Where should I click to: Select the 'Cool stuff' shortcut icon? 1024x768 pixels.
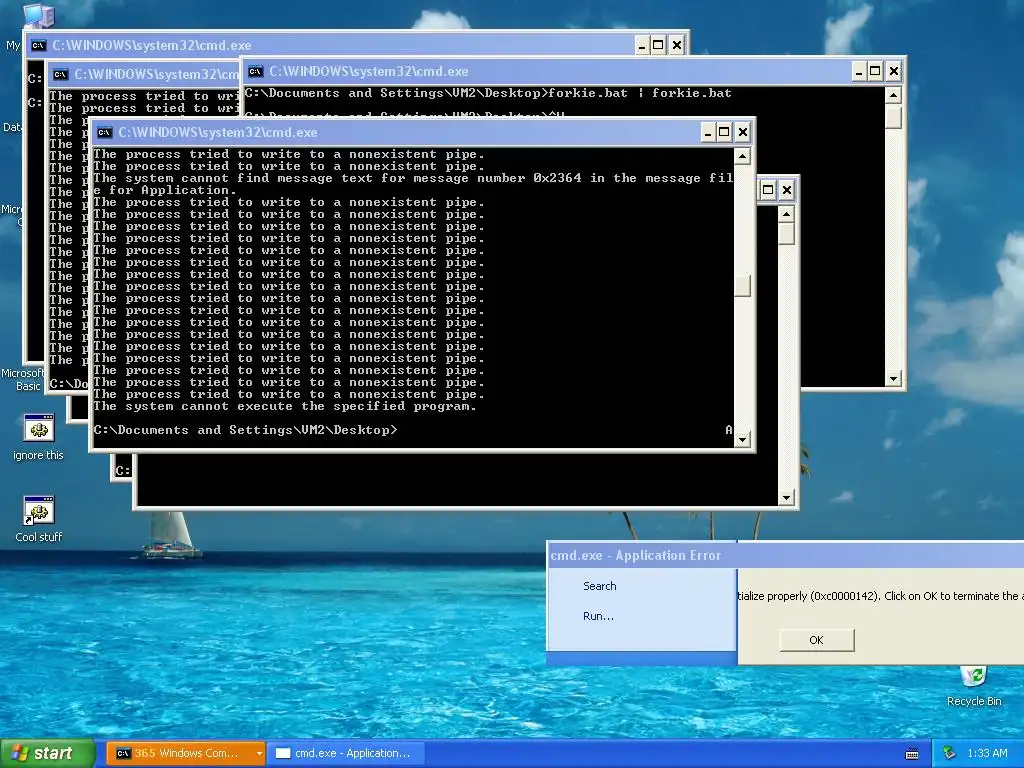tap(39, 519)
